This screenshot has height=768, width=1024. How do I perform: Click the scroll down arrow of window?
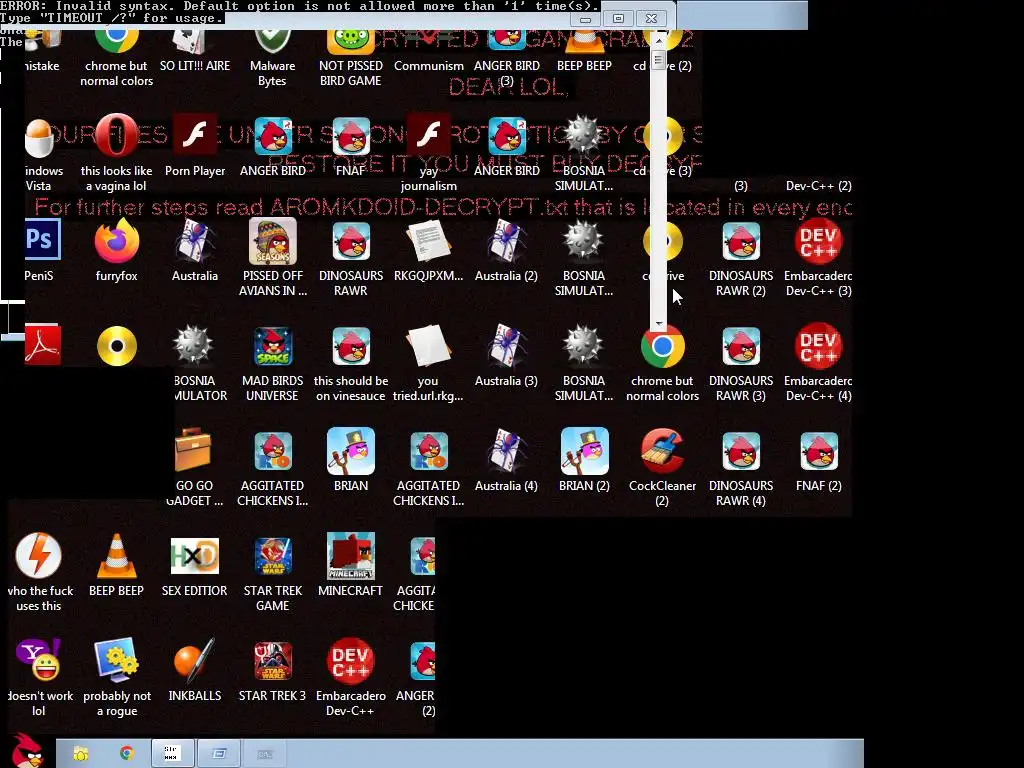[658, 323]
